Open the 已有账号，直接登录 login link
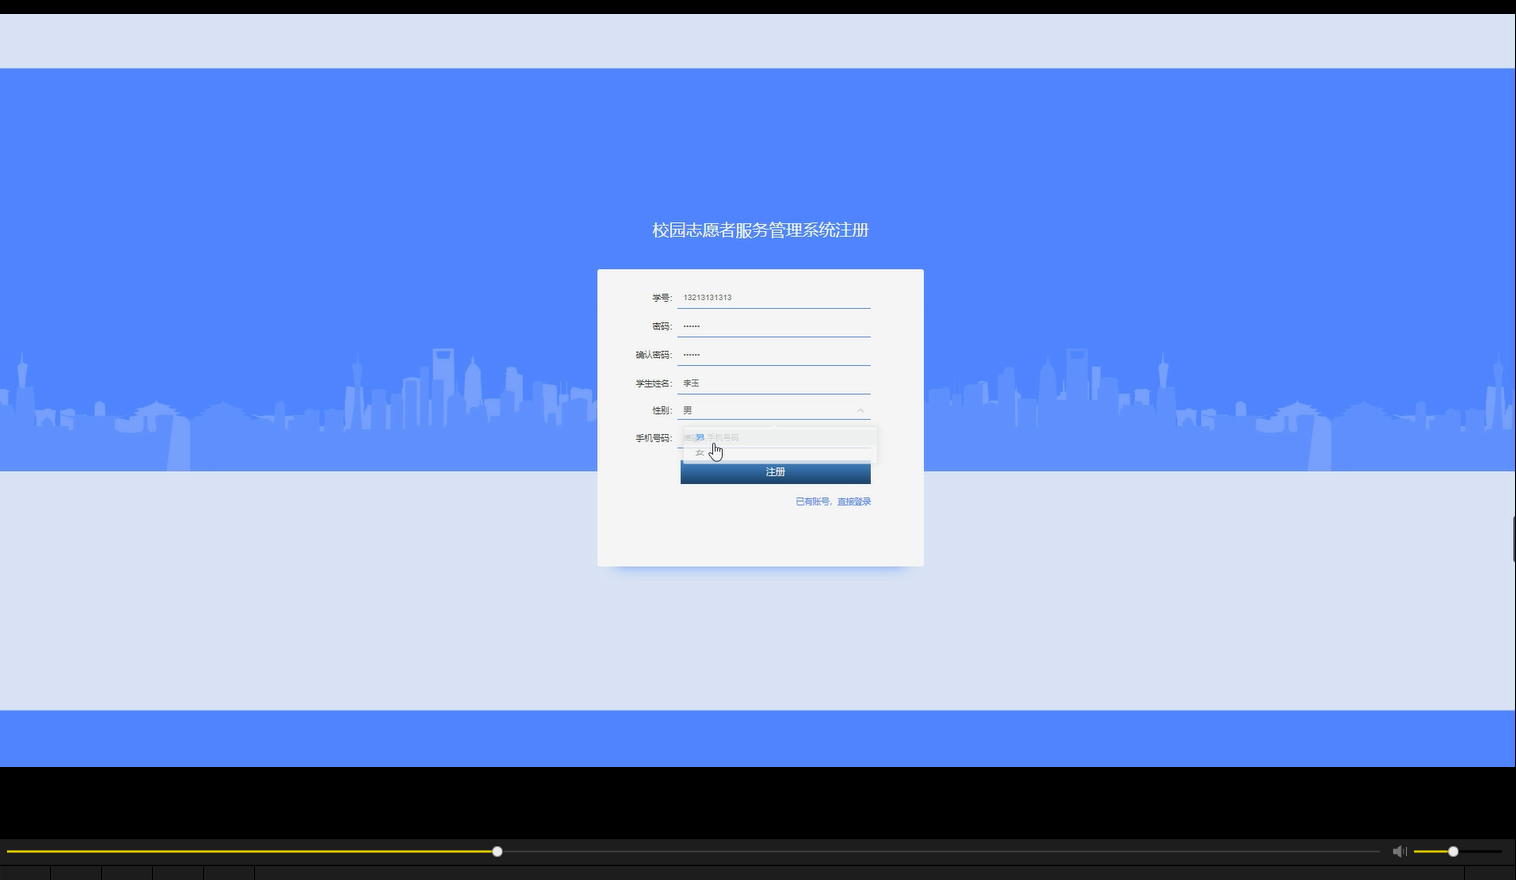Image resolution: width=1516 pixels, height=880 pixels. click(833, 502)
